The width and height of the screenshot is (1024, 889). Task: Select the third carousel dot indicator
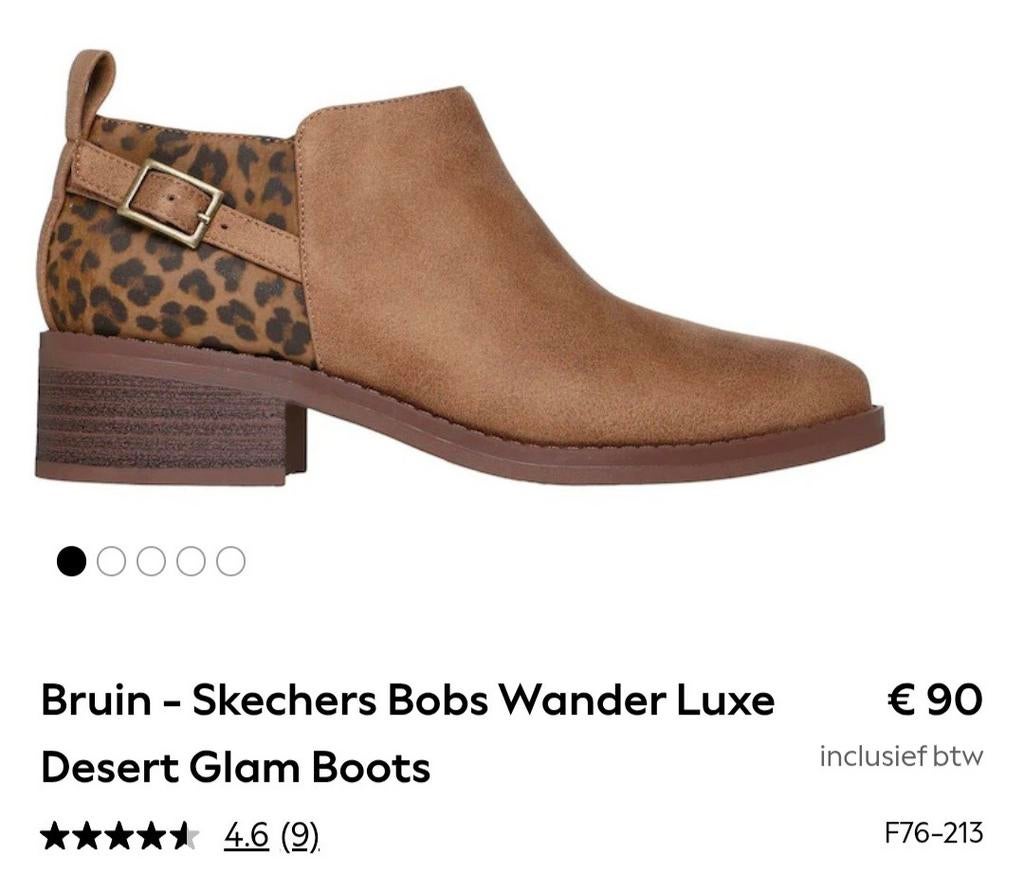[x=150, y=560]
